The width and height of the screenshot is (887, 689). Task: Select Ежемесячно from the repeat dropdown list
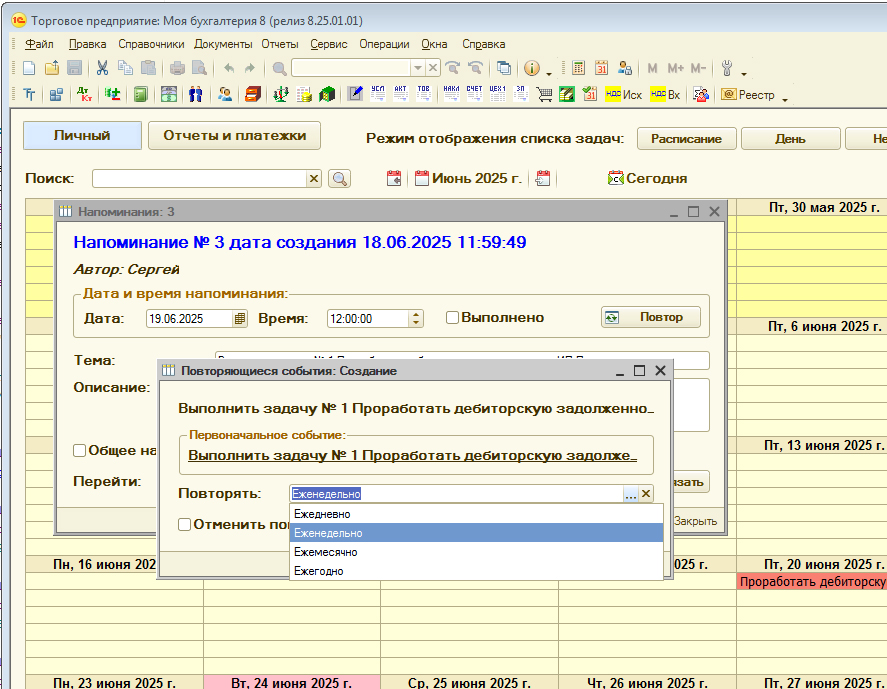coord(326,552)
